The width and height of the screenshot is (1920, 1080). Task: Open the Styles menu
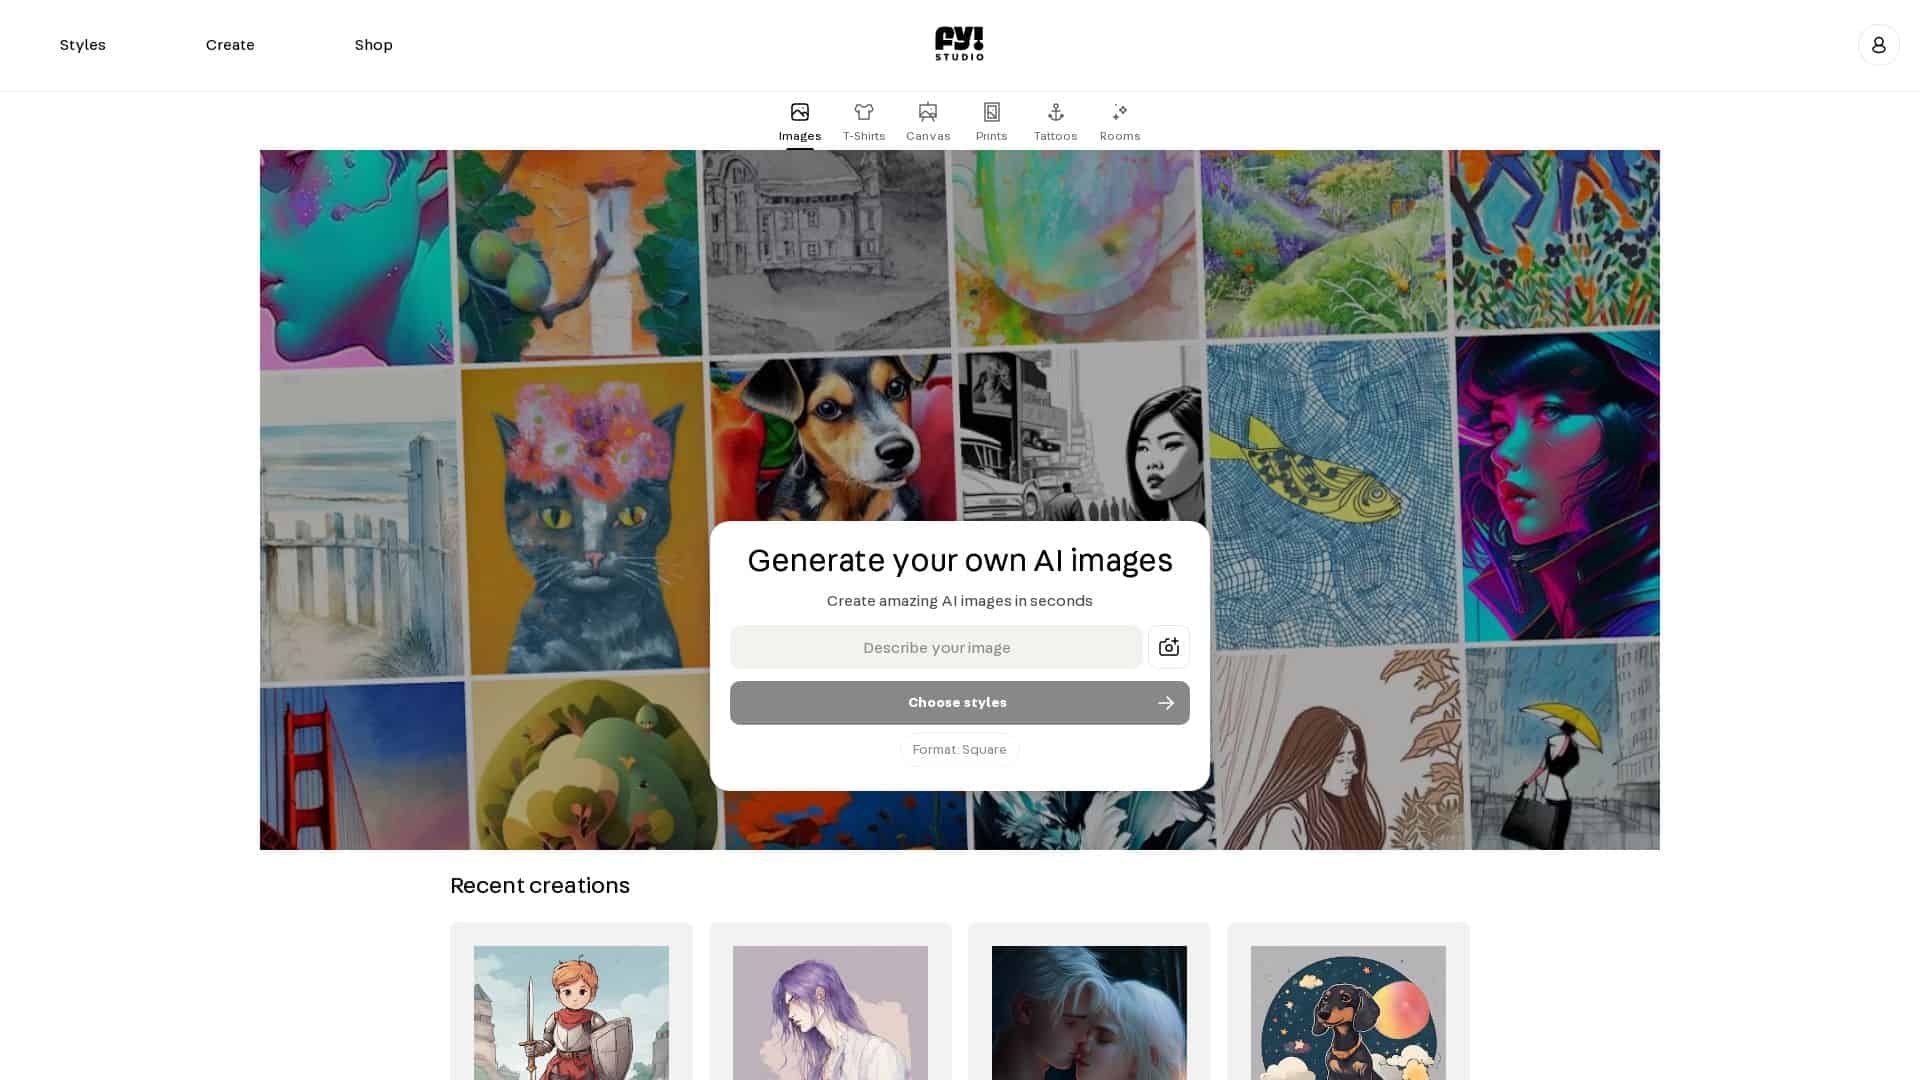(83, 44)
